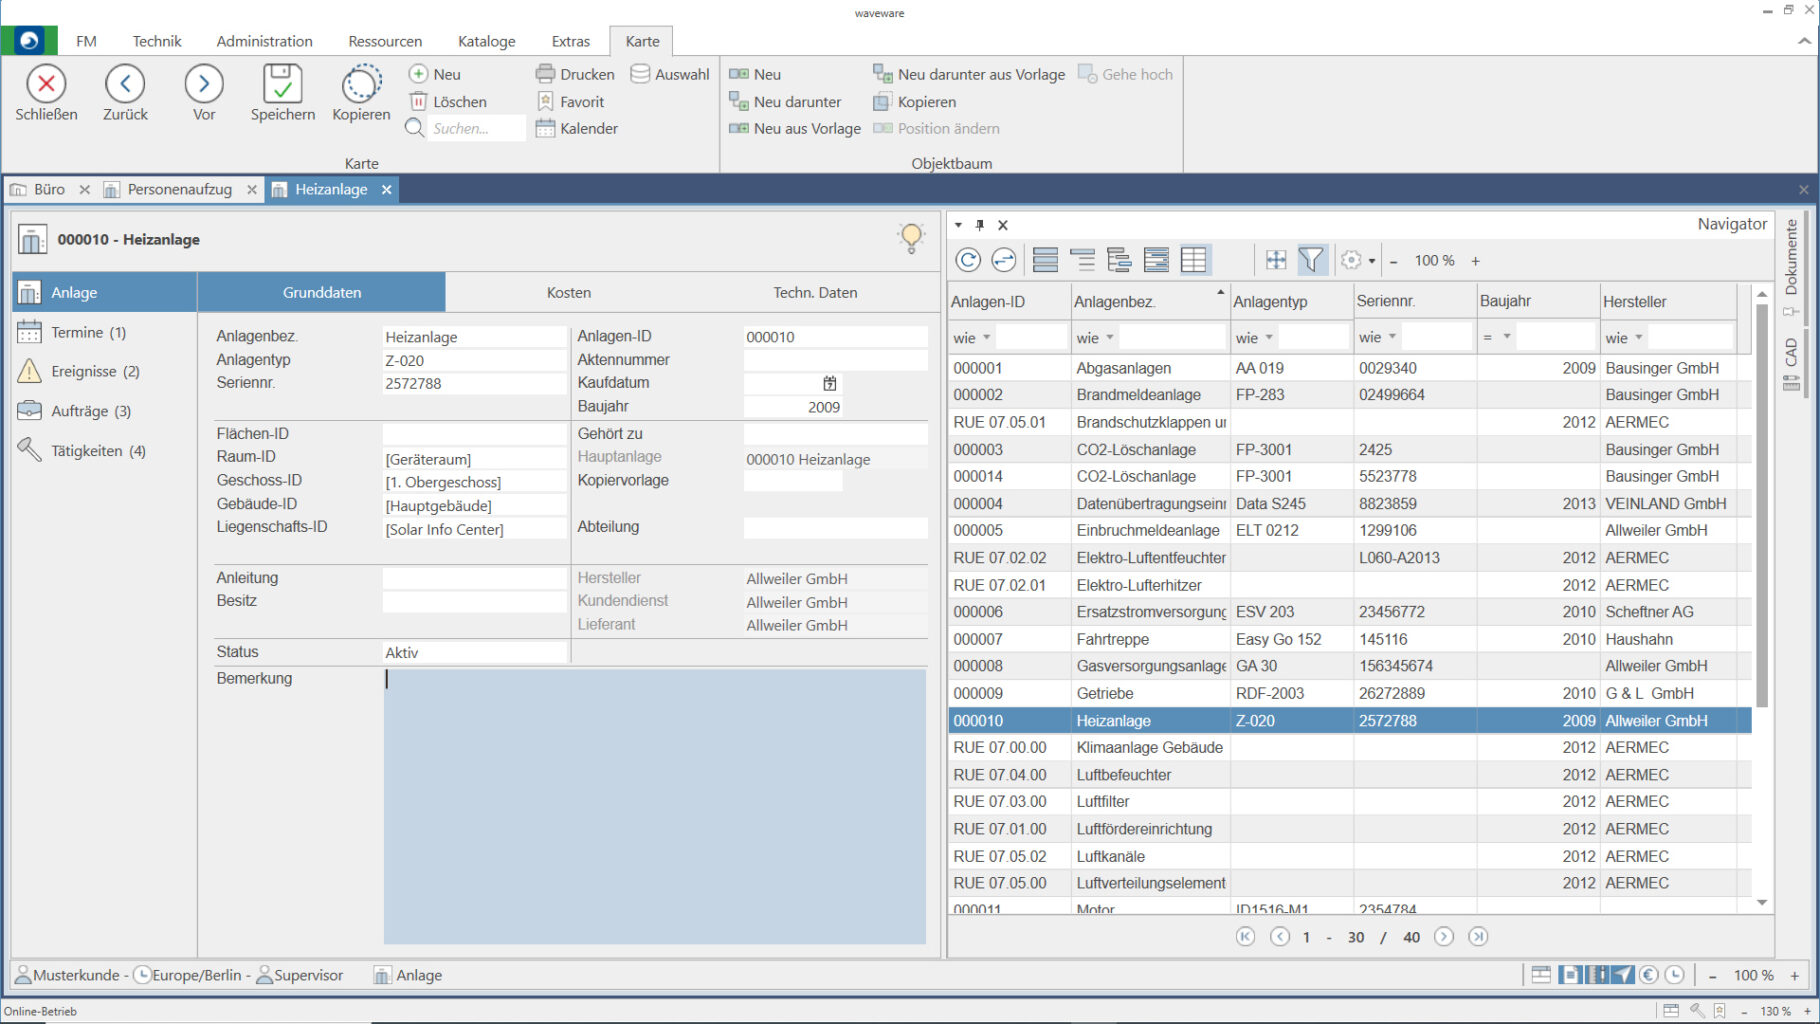Toggle grid table view in Navigator
The width and height of the screenshot is (1820, 1024).
pos(1193,260)
